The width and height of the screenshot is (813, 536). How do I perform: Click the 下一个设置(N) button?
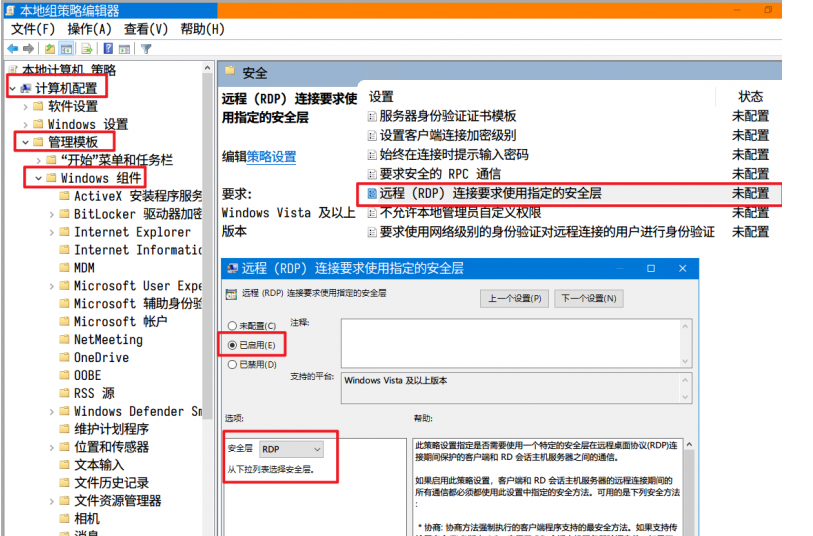click(x=588, y=298)
